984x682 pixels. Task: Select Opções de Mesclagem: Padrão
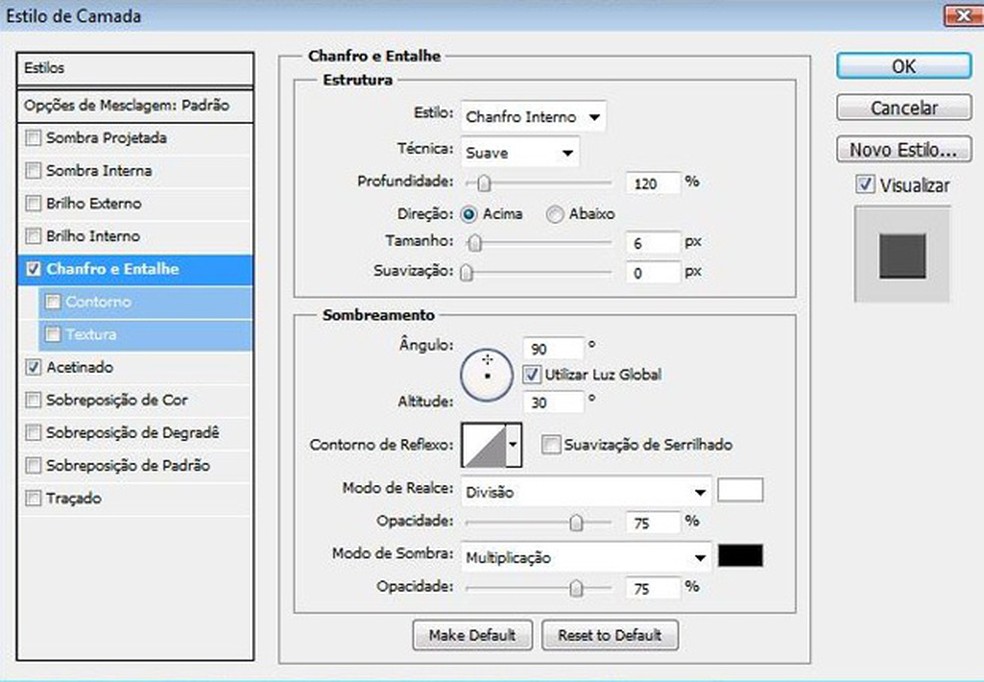point(136,105)
